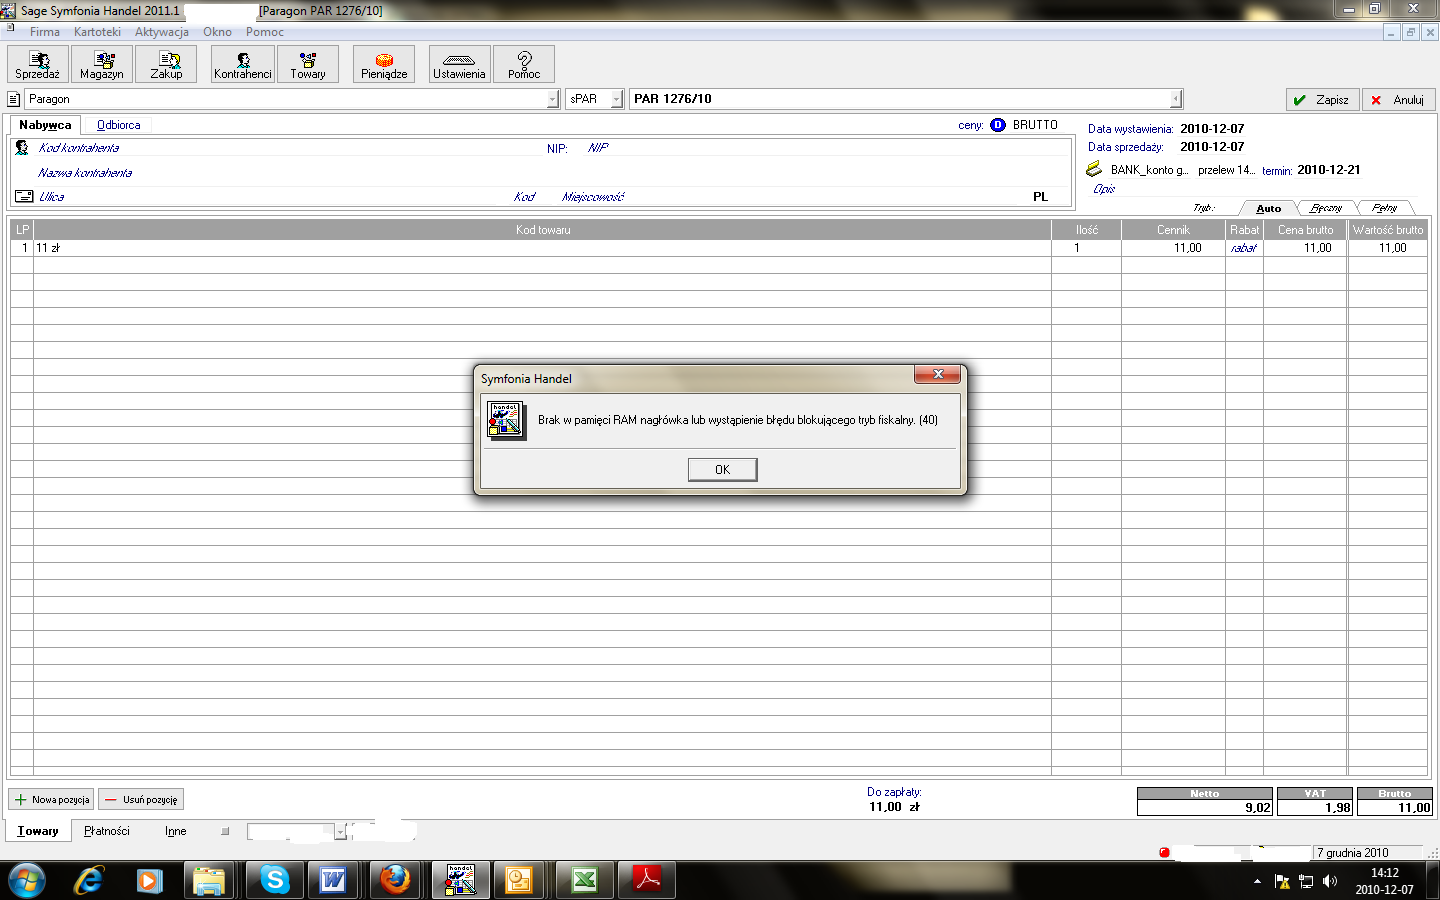
Task: Expand the PAR 1276/10 number dropdown
Action: click(1176, 99)
